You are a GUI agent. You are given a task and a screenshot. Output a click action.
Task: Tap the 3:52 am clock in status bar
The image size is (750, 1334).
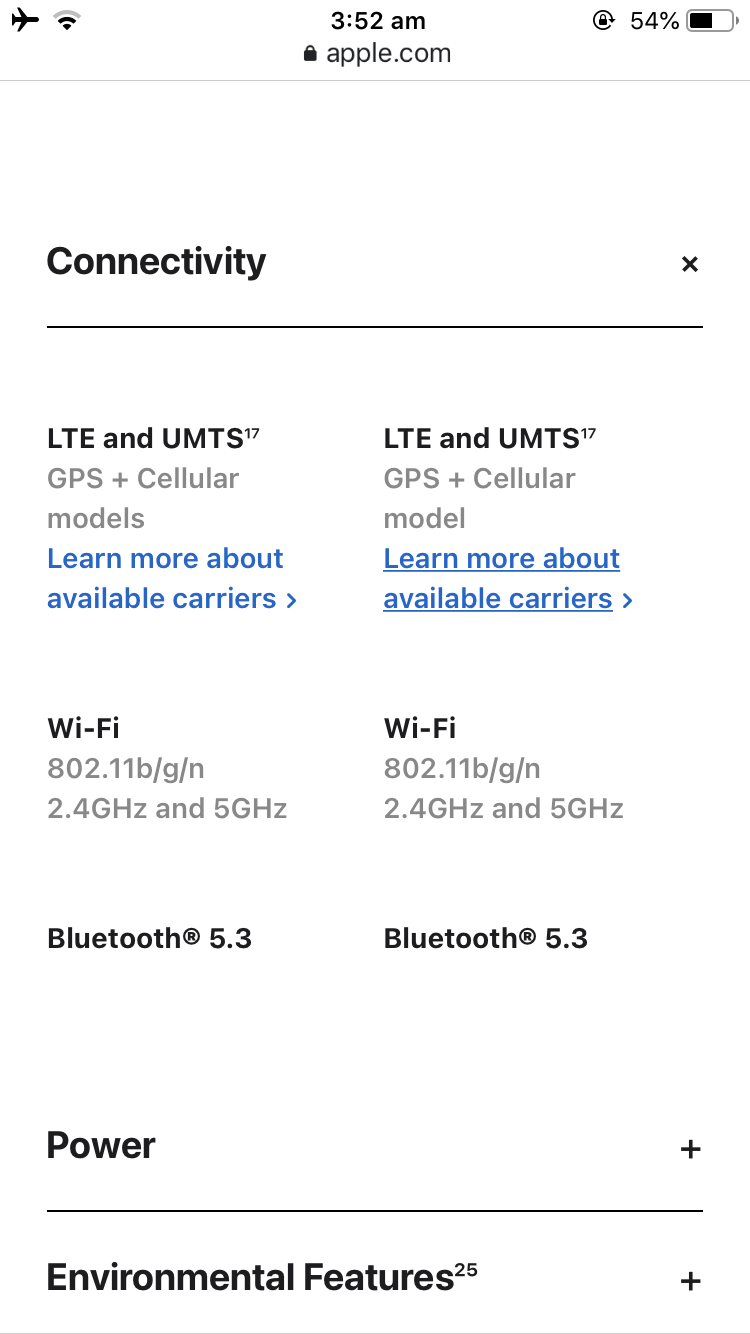tap(378, 20)
